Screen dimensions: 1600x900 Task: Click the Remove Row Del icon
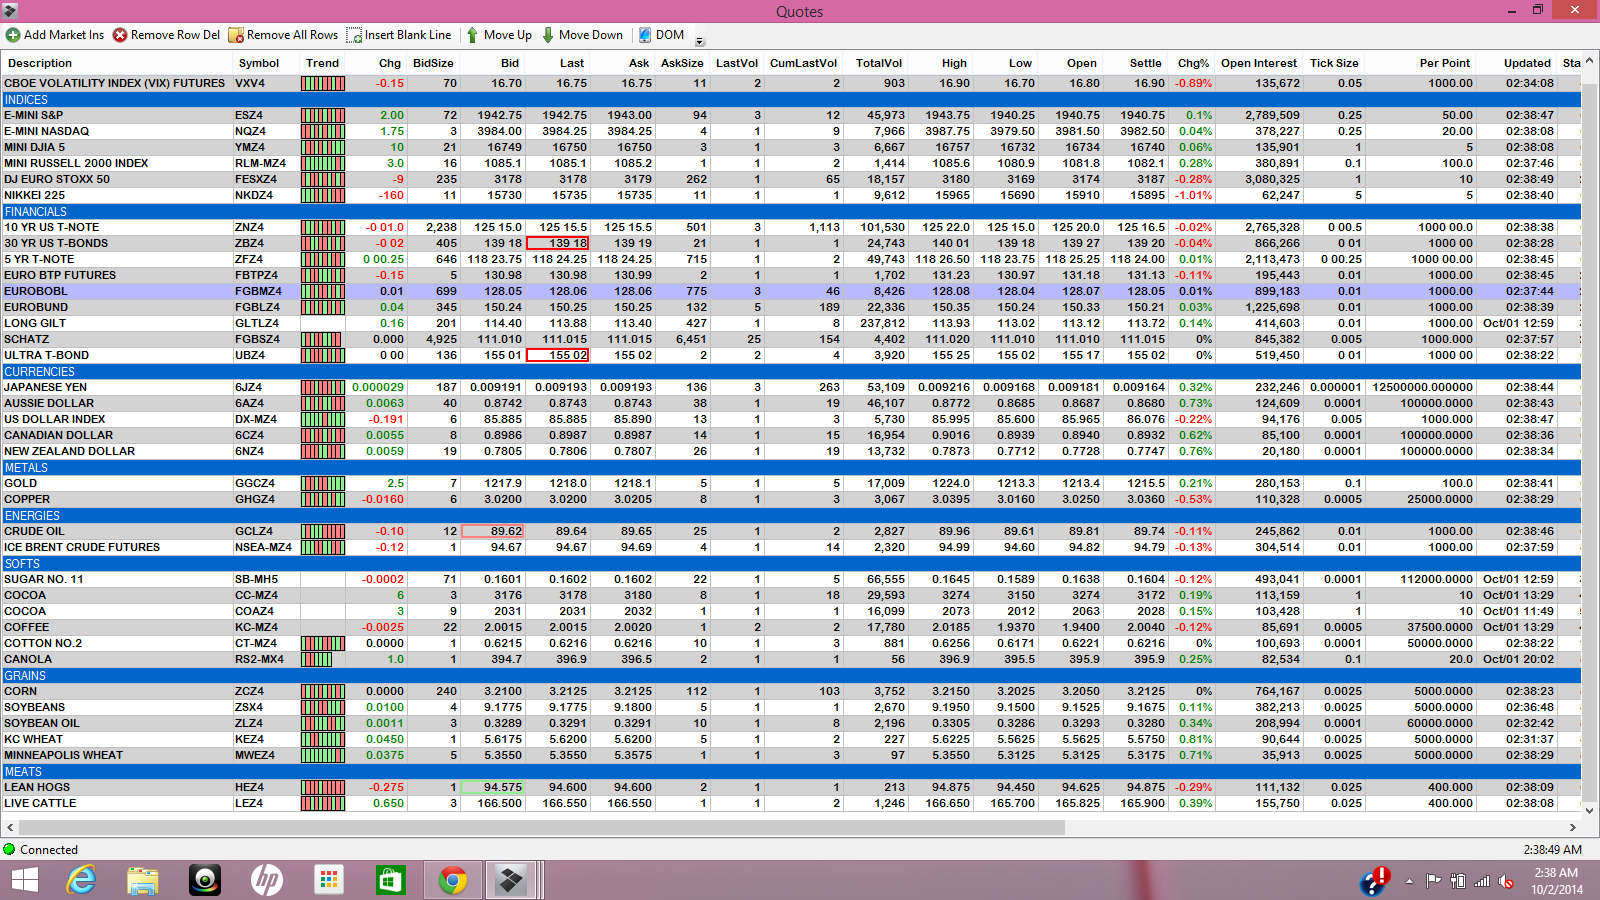[120, 35]
